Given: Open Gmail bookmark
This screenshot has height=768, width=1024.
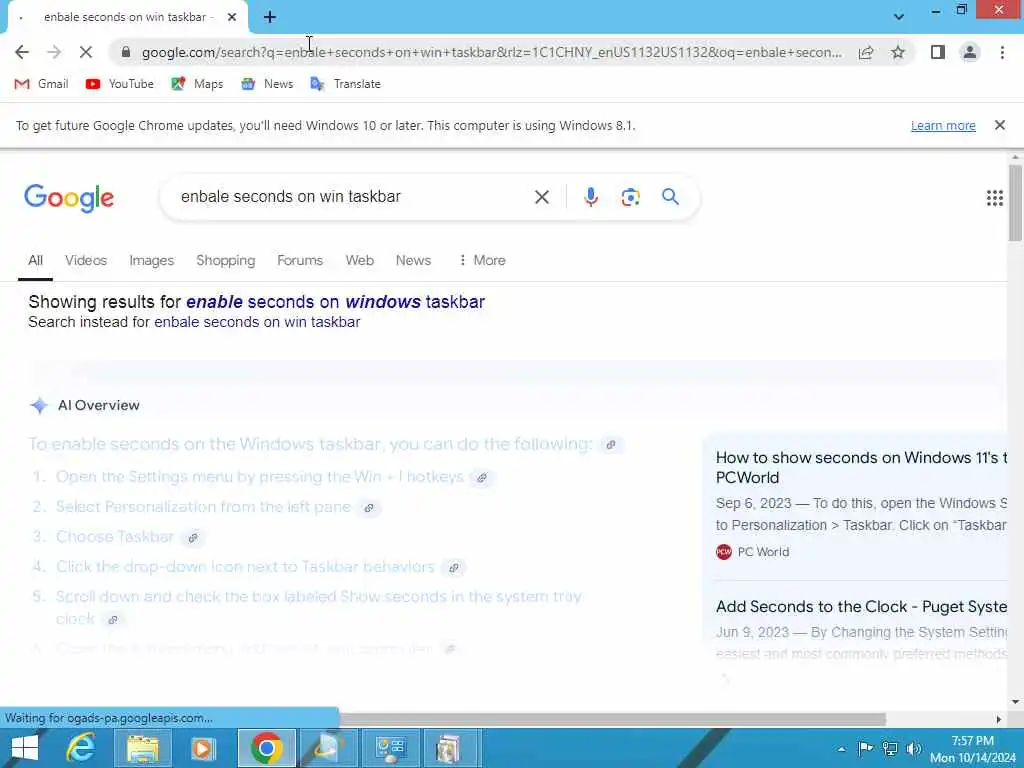Looking at the screenshot, I should click(x=41, y=84).
